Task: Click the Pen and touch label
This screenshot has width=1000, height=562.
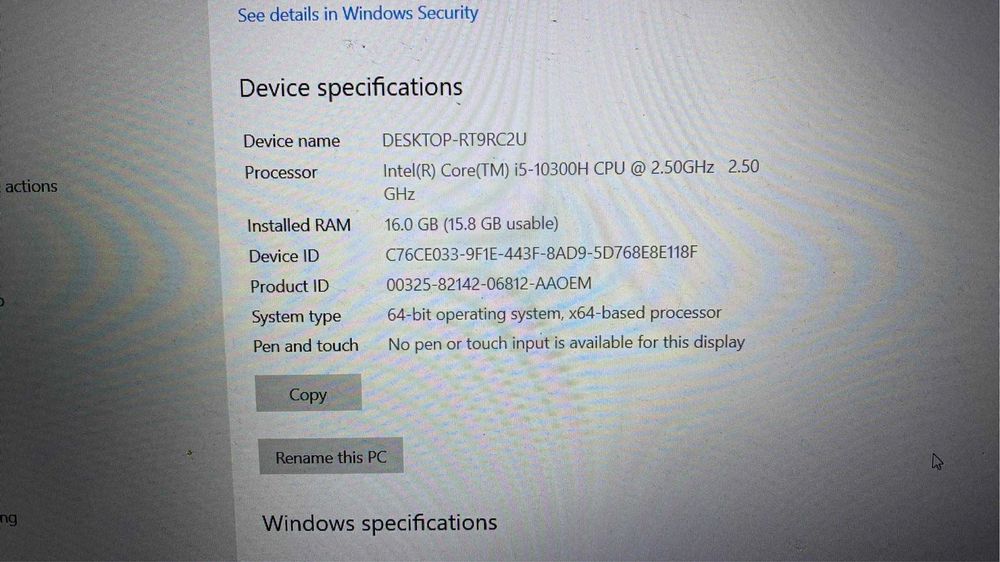Action: (305, 346)
